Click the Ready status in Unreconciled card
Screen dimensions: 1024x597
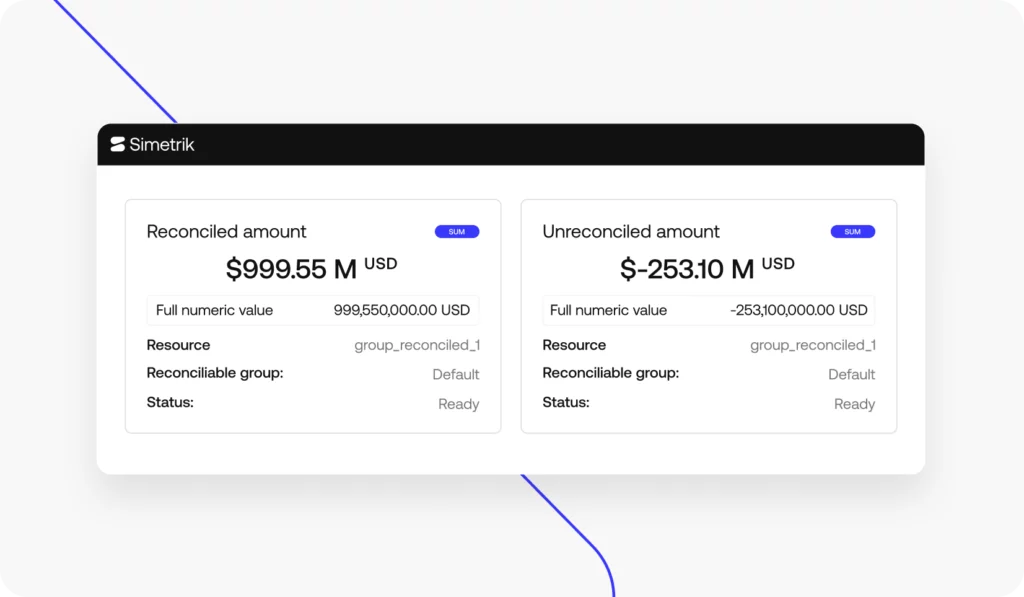[854, 404]
